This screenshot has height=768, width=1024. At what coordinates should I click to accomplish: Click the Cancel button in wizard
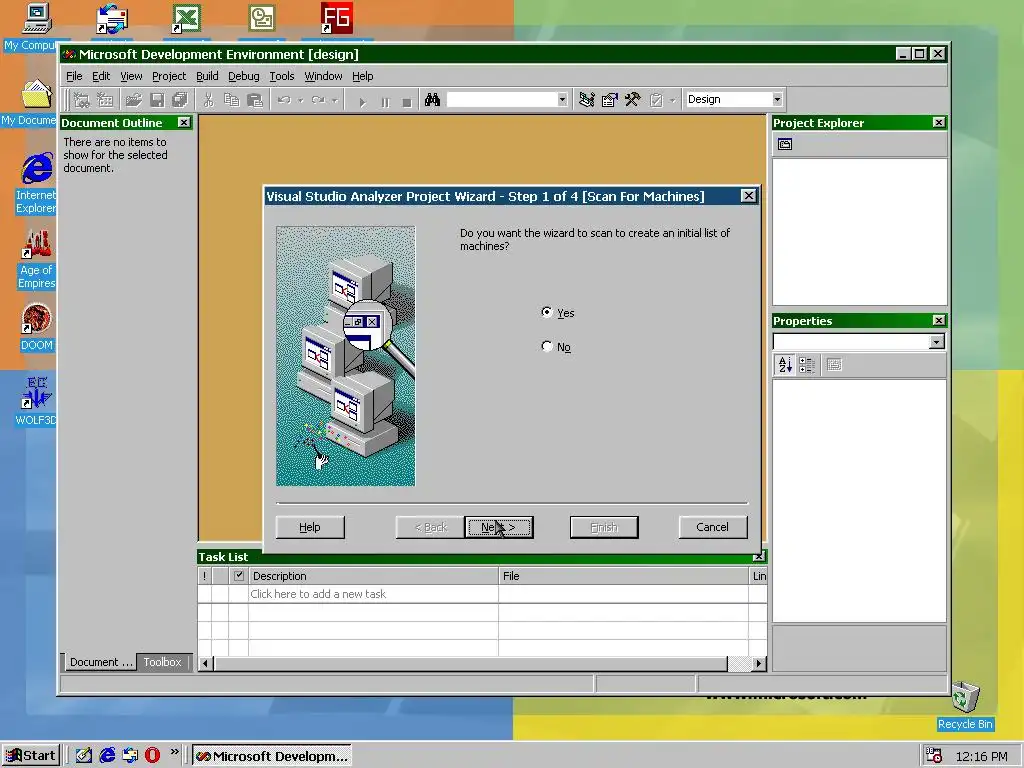click(712, 527)
